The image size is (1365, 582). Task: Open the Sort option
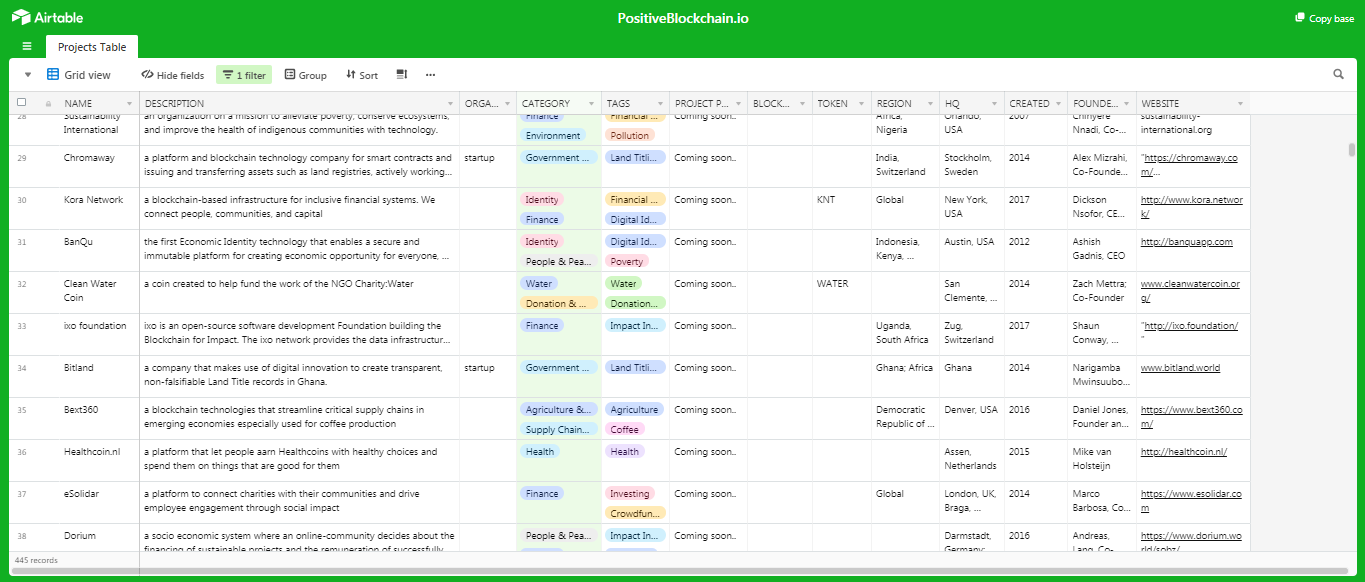coord(362,75)
